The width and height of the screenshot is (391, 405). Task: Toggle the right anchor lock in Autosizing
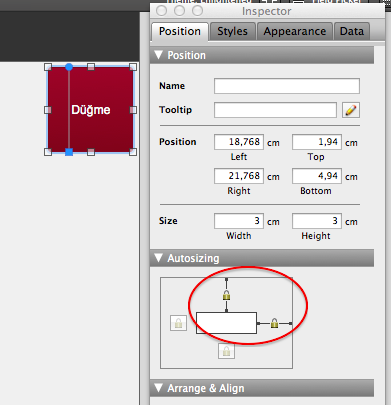click(274, 323)
